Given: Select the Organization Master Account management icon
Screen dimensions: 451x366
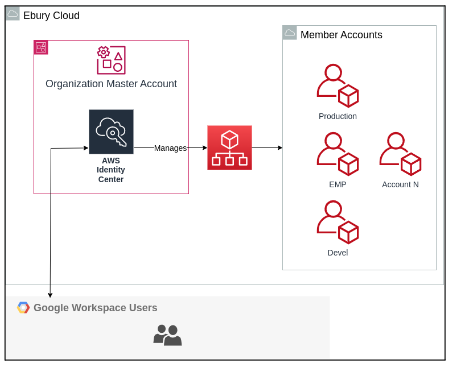Looking at the screenshot, I should coord(111,60).
